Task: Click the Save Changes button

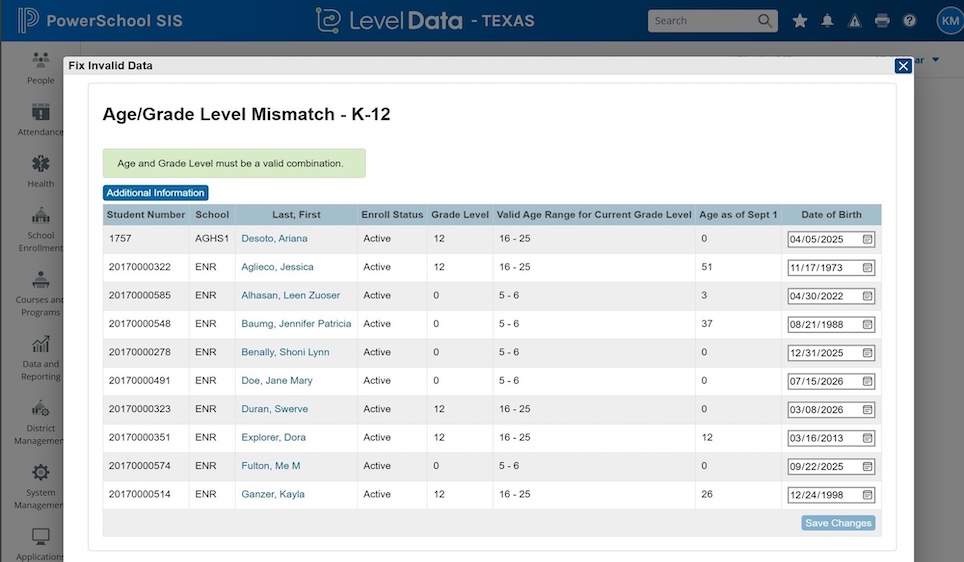Action: coord(838,523)
